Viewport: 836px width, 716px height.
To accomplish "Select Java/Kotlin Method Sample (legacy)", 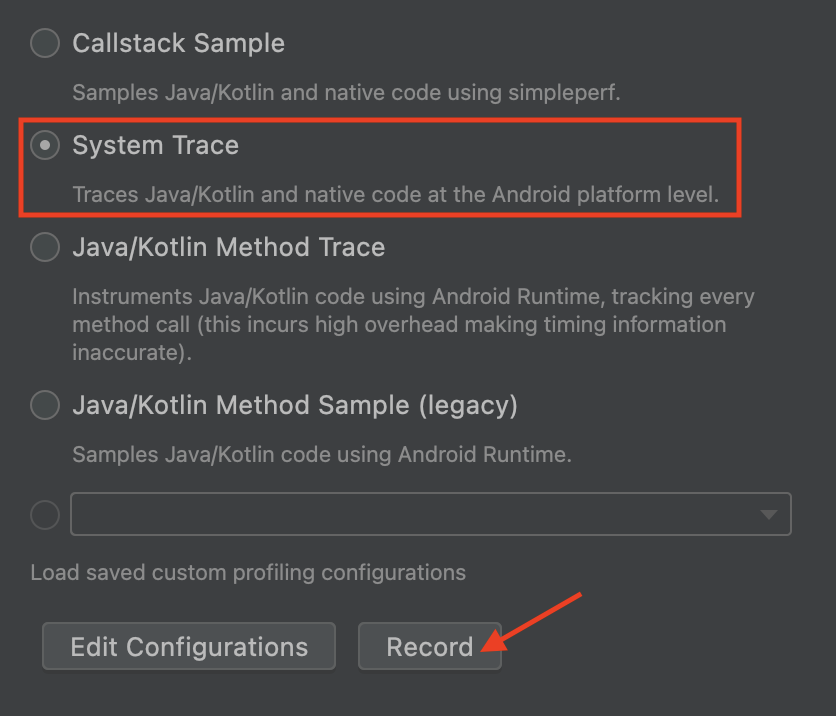I will 44,405.
